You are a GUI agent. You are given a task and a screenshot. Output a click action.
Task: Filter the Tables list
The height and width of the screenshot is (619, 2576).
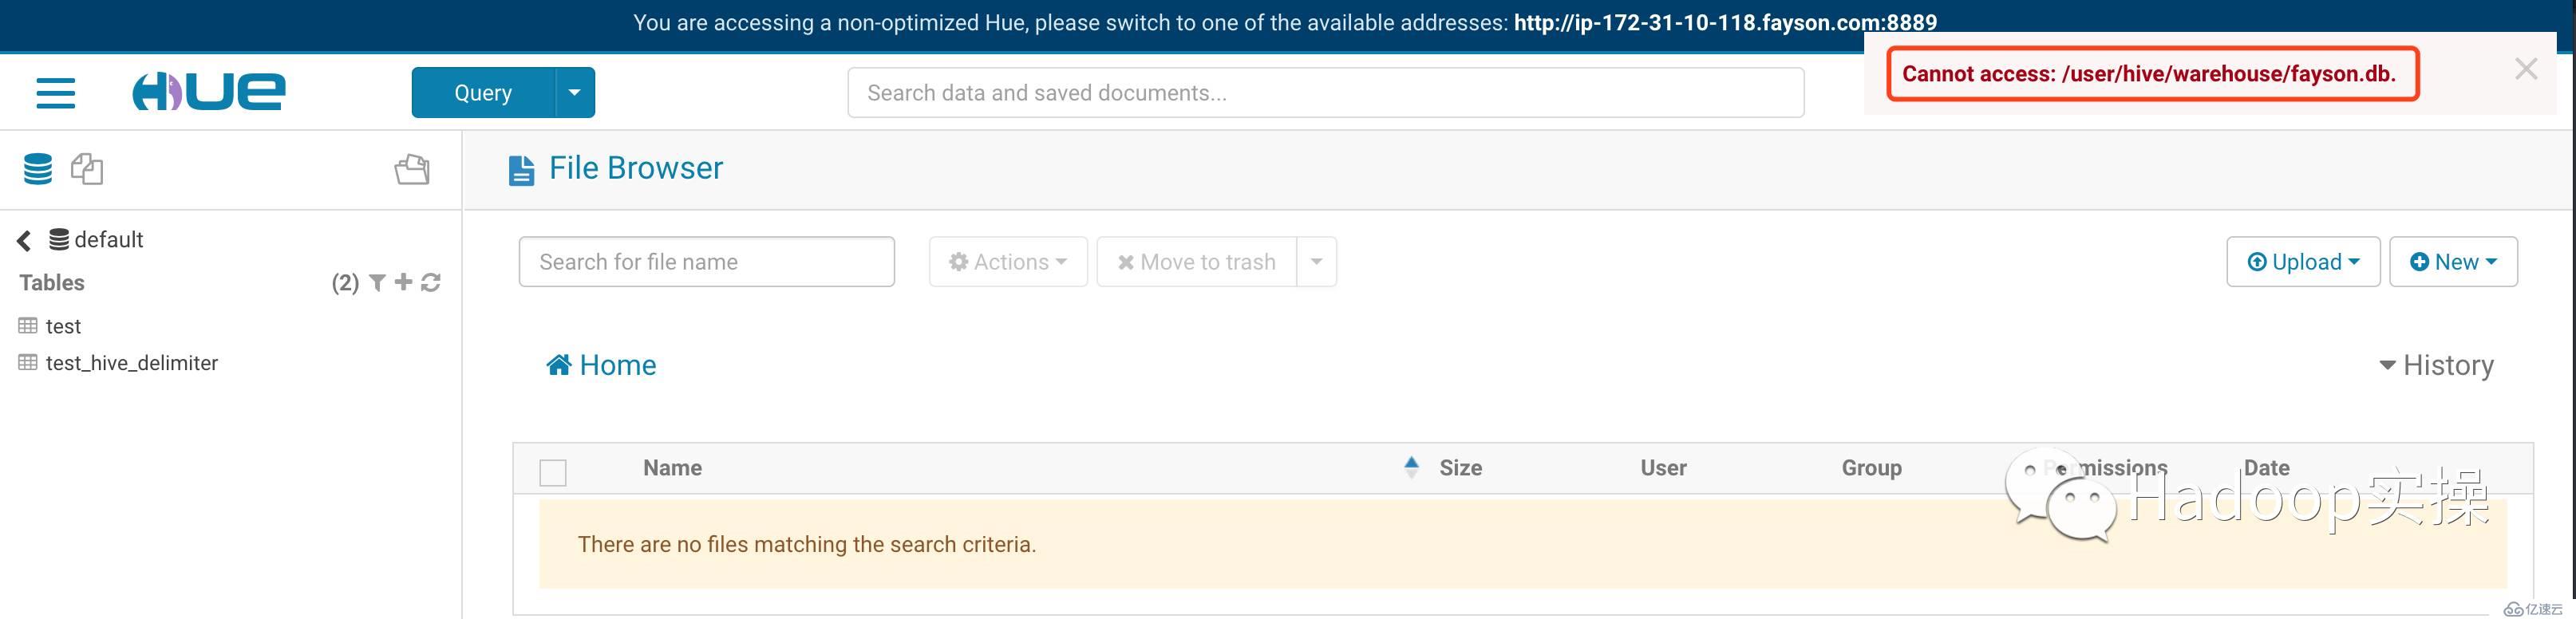coord(377,283)
